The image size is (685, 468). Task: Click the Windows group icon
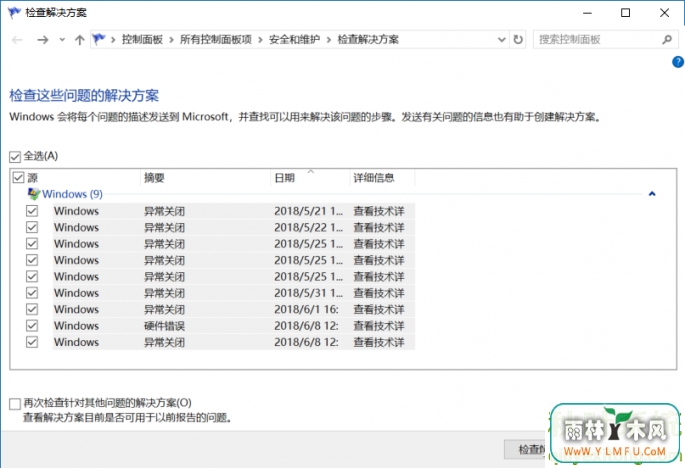click(34, 194)
